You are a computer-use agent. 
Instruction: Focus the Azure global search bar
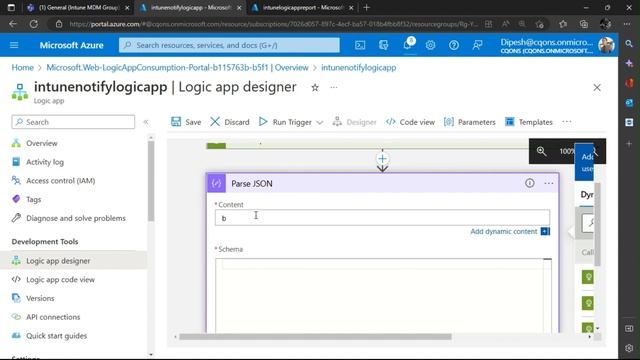229,45
